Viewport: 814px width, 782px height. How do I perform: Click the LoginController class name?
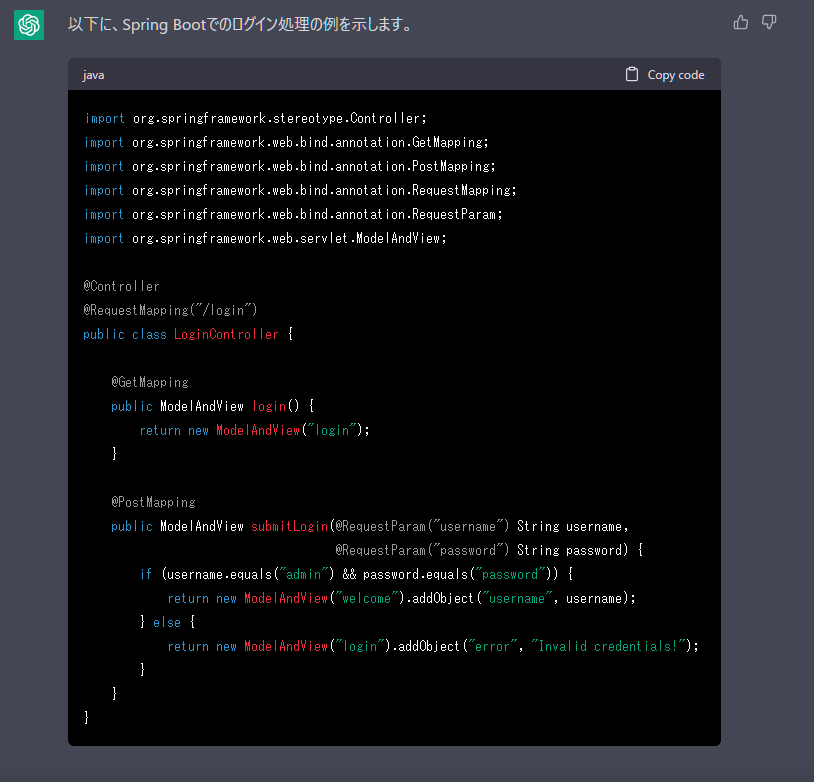pos(226,334)
